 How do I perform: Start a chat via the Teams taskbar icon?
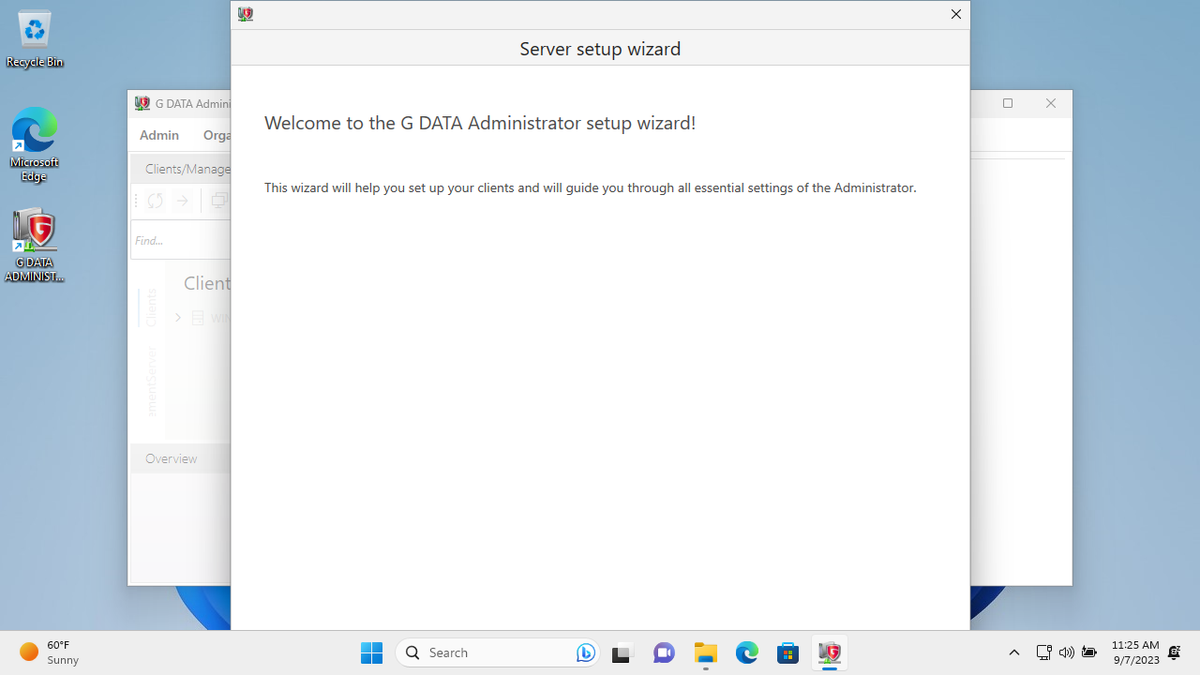(664, 652)
